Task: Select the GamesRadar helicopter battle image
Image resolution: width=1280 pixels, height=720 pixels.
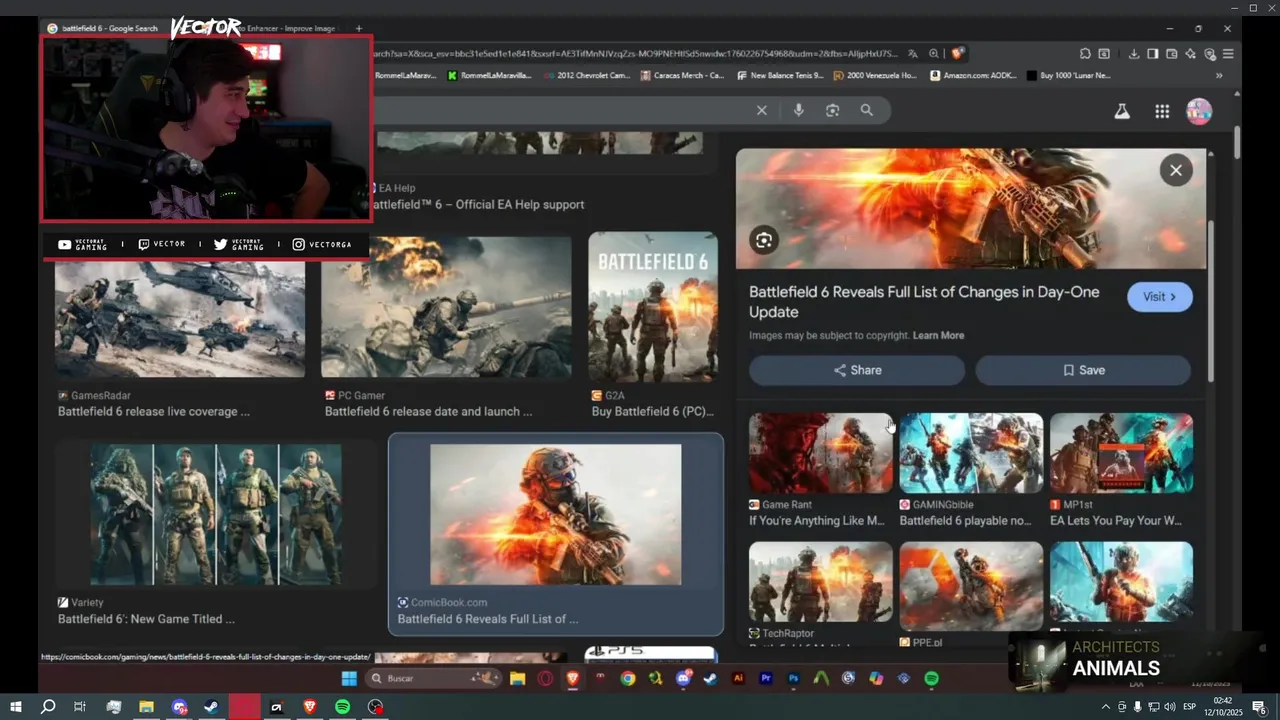Action: click(180, 319)
